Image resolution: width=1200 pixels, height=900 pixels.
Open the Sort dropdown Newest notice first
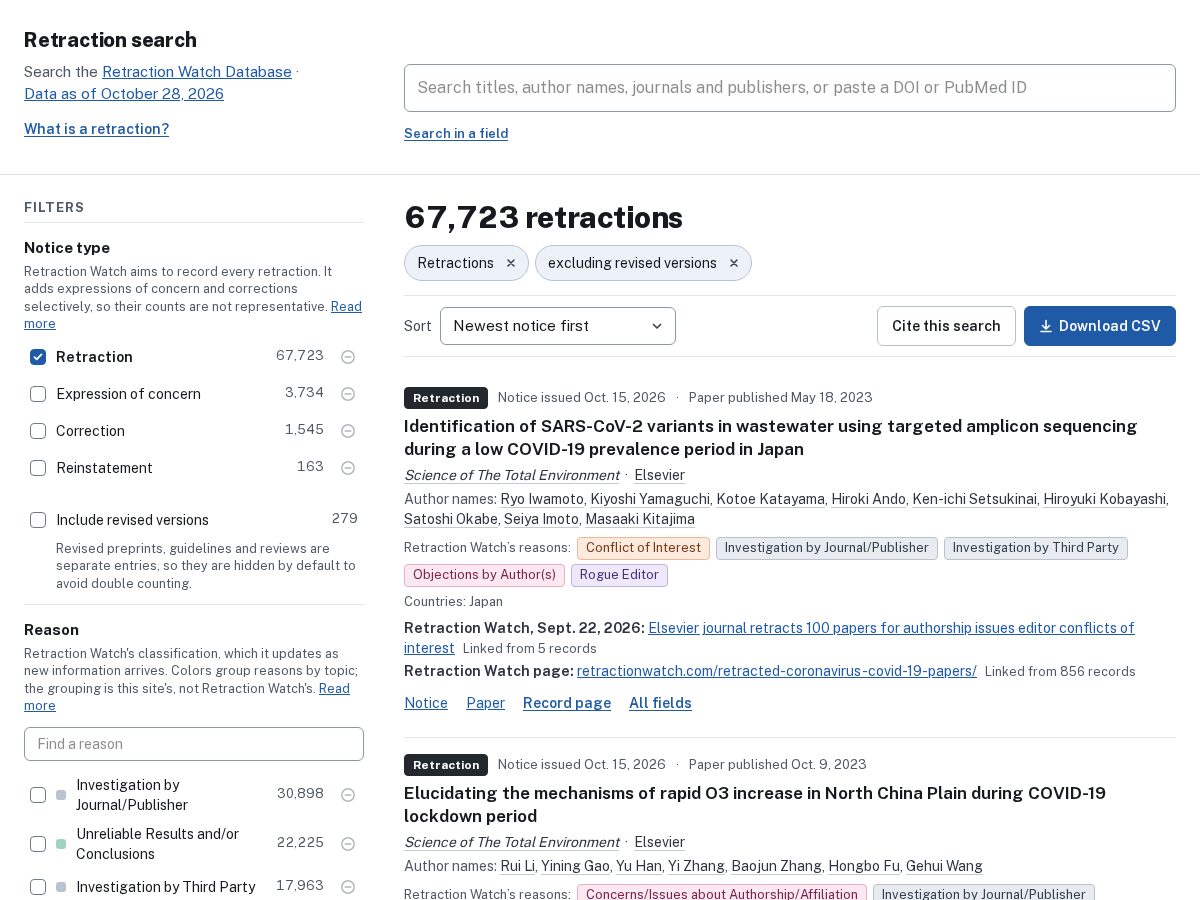coord(558,326)
